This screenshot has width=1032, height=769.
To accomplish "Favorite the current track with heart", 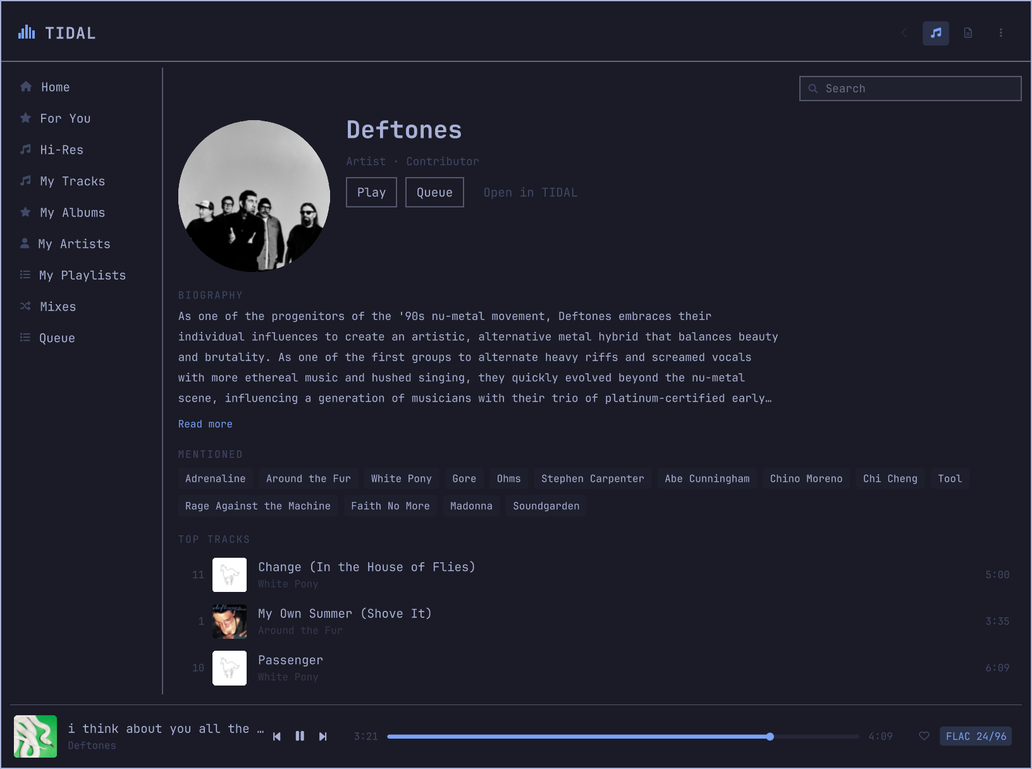I will tap(924, 736).
